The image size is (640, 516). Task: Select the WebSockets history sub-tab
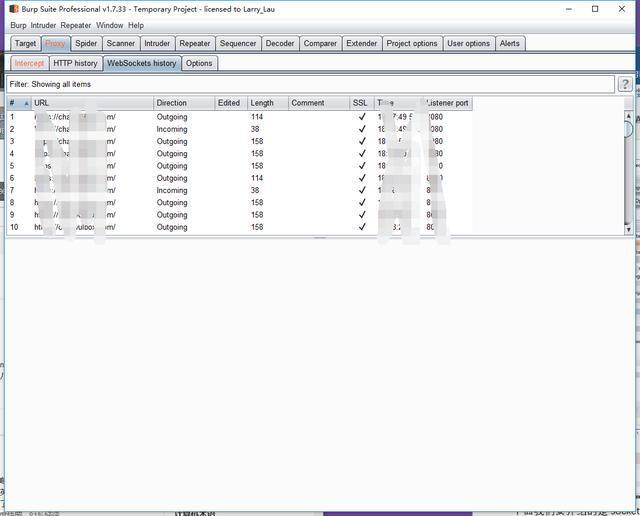point(142,63)
